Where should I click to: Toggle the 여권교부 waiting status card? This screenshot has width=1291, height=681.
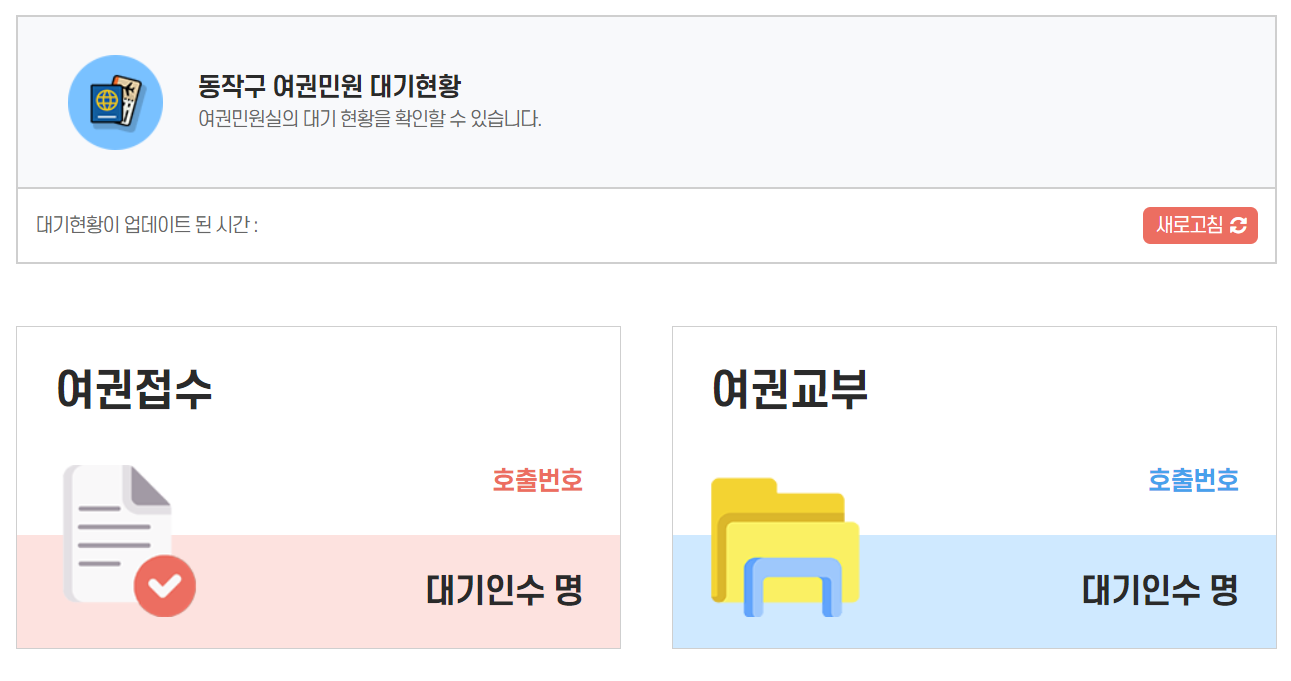pyautogui.click(x=973, y=487)
